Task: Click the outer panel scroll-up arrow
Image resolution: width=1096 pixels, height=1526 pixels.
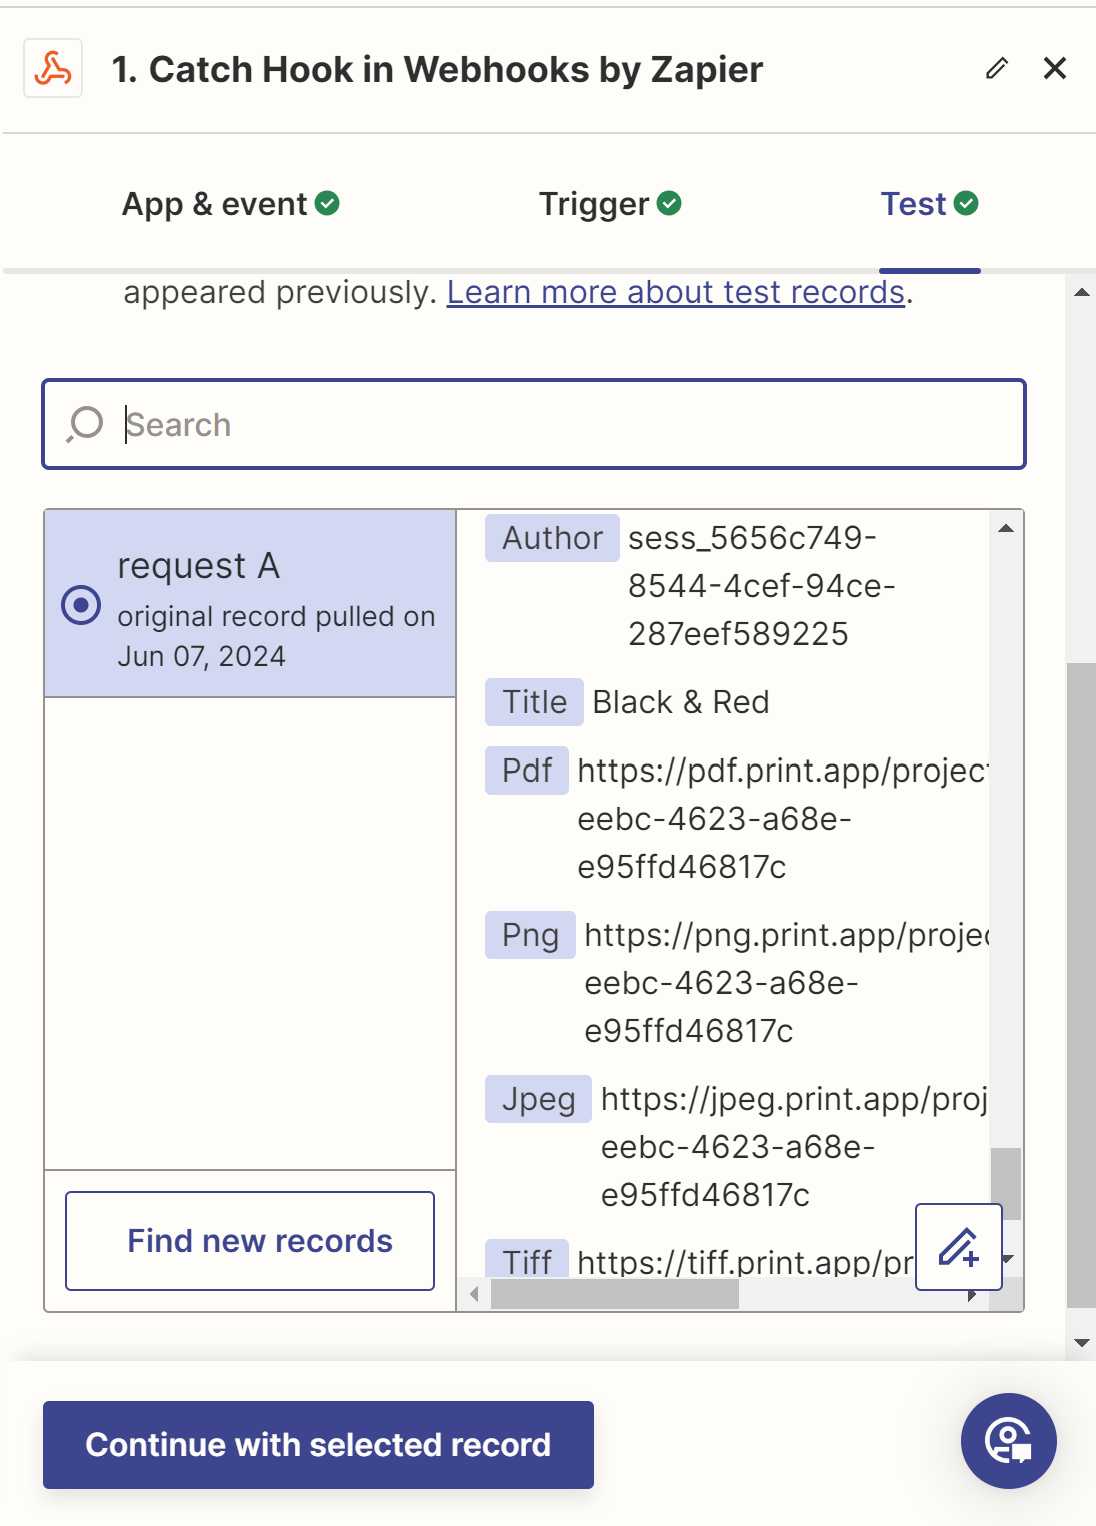Action: tap(1081, 293)
